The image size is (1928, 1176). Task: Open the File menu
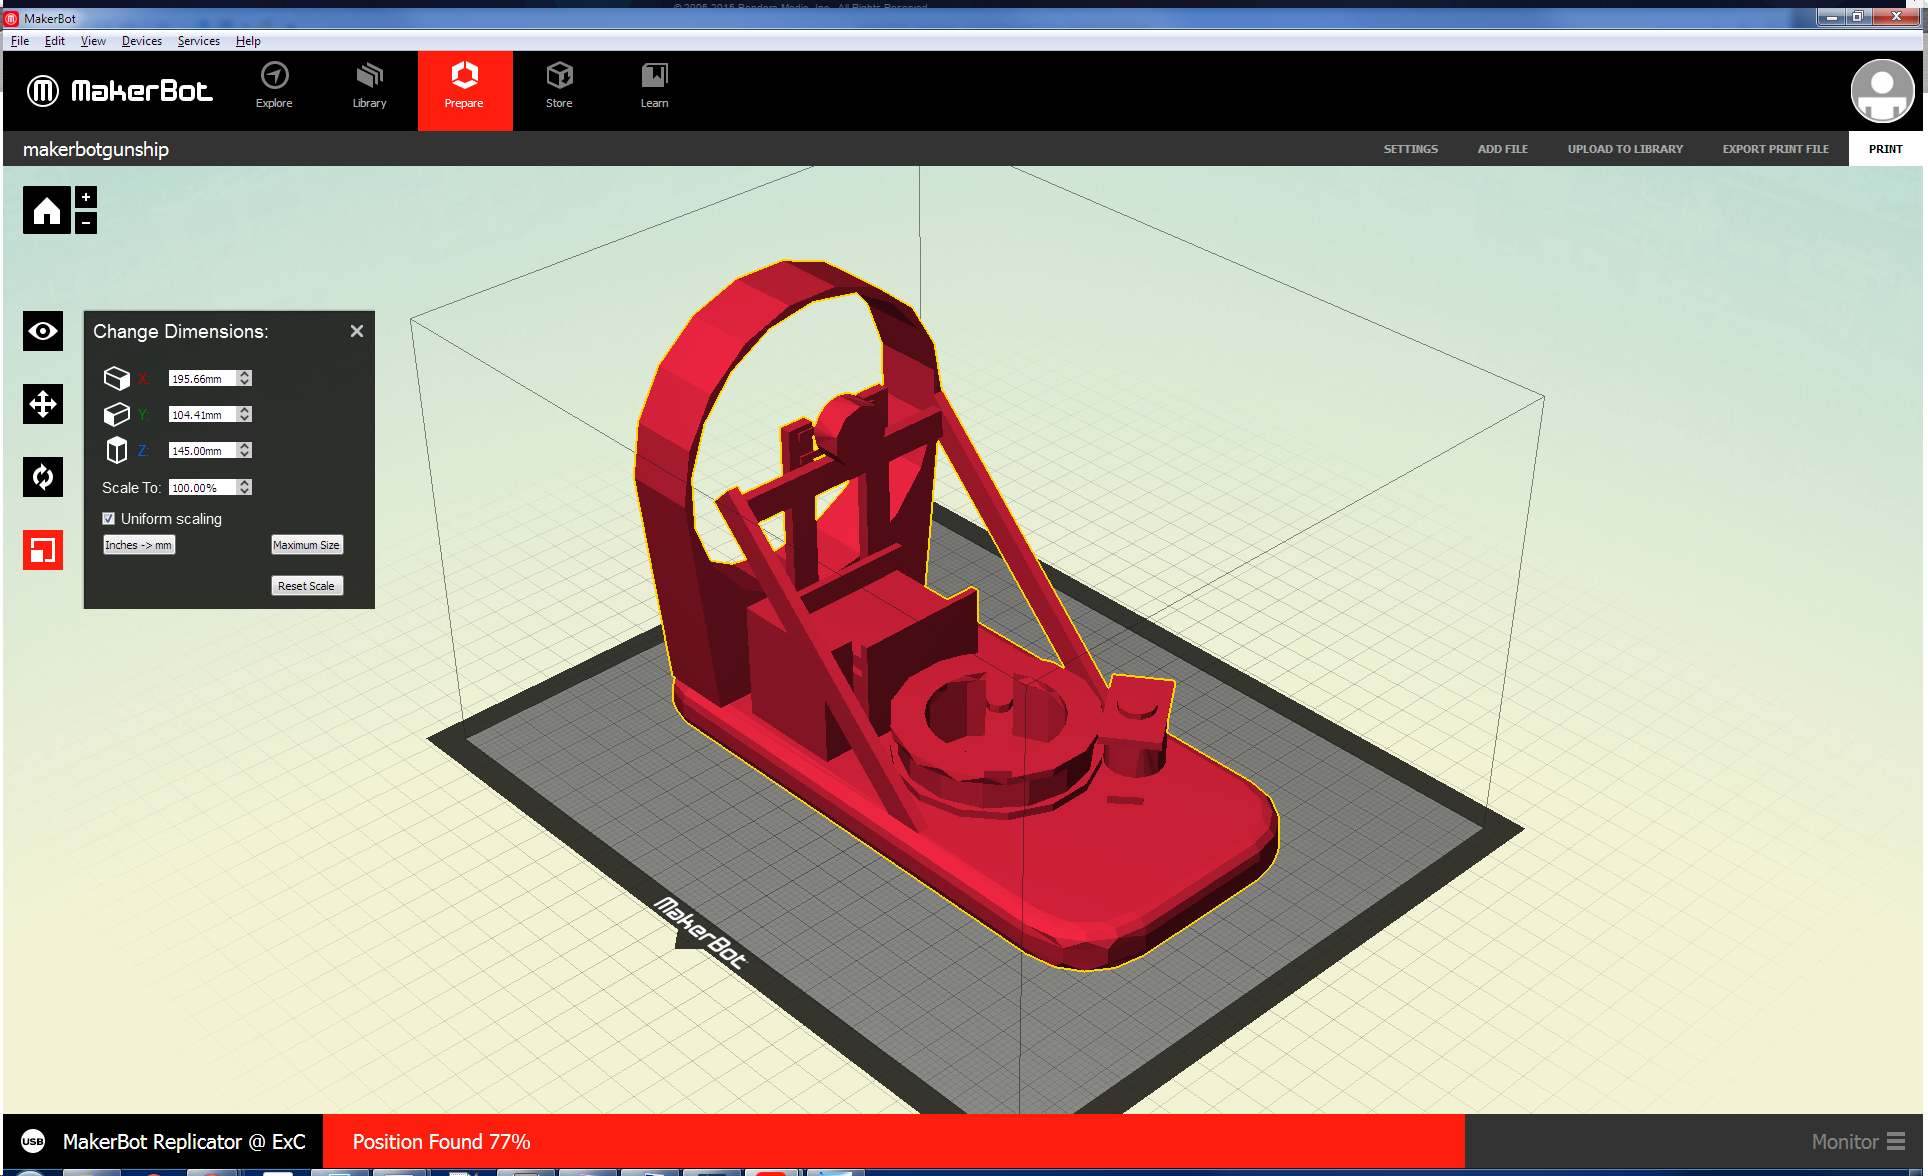click(x=20, y=41)
